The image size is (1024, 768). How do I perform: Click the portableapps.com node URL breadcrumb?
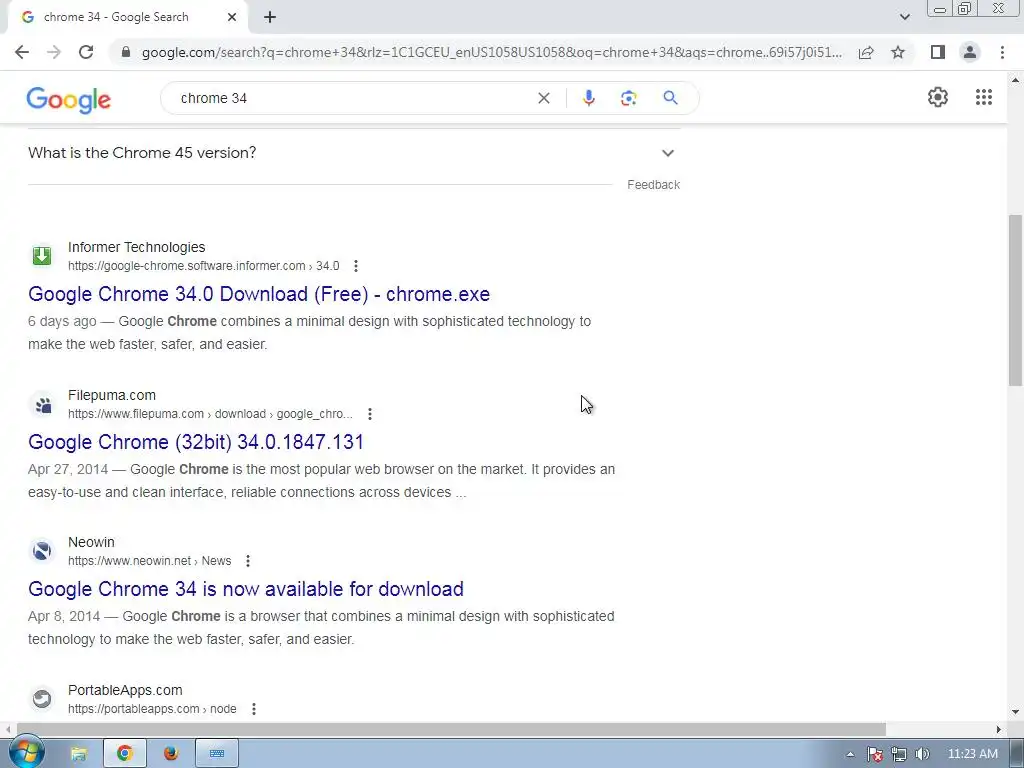click(152, 709)
